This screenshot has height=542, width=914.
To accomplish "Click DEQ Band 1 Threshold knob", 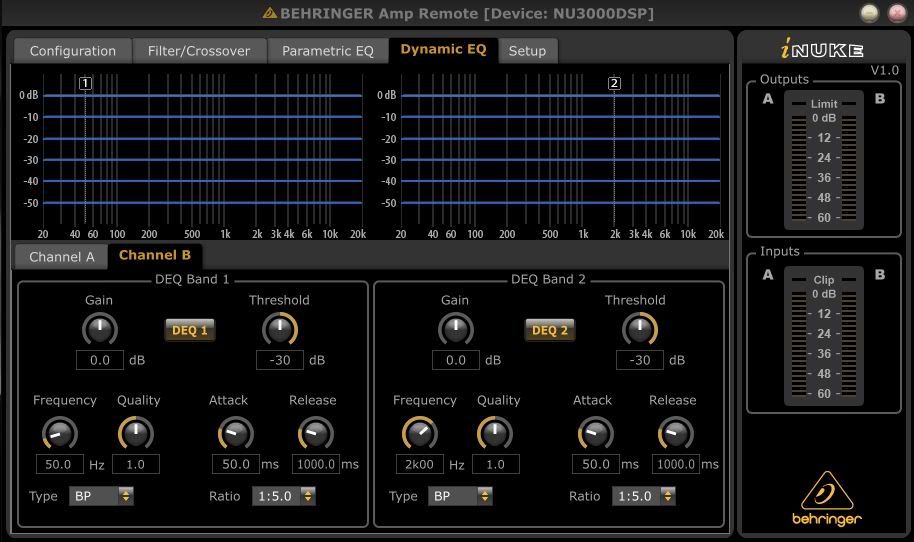I will pyautogui.click(x=280, y=329).
